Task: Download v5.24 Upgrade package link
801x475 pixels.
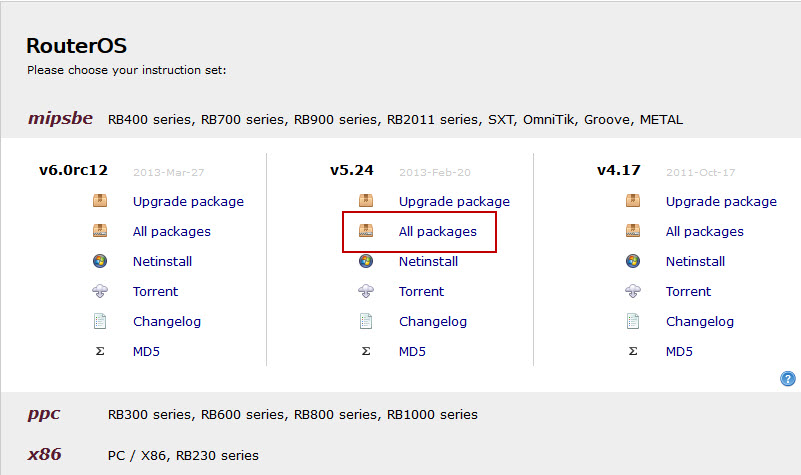Action: pos(455,202)
